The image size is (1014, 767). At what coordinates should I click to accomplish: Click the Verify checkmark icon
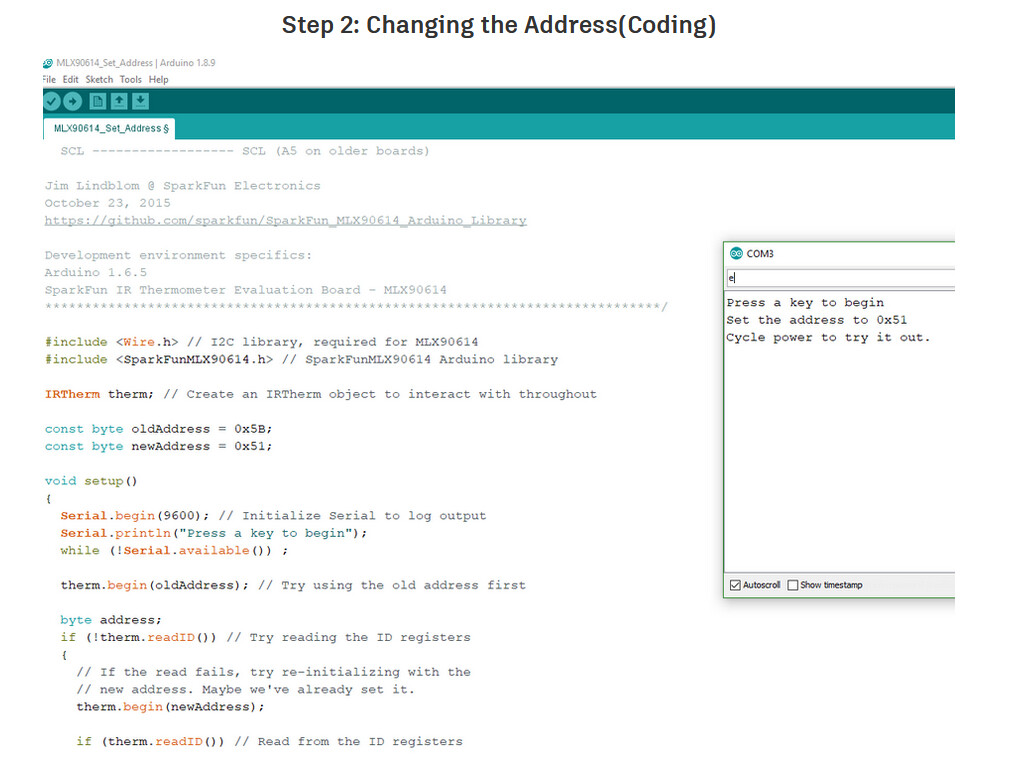point(51,102)
